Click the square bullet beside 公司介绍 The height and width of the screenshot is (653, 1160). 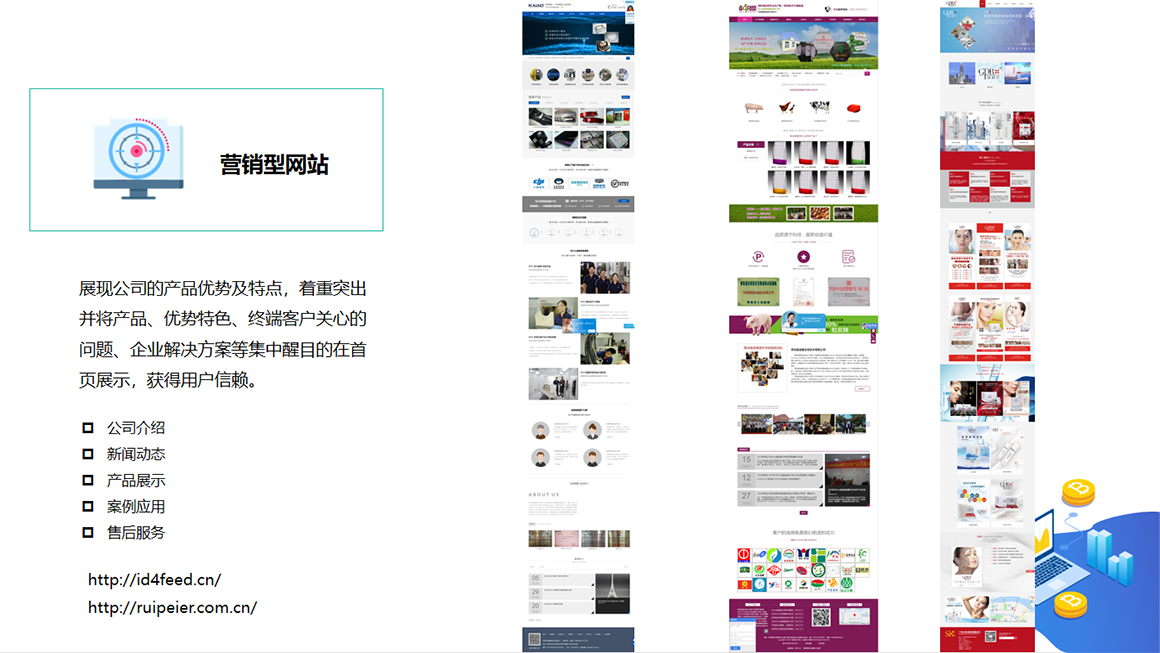(88, 428)
